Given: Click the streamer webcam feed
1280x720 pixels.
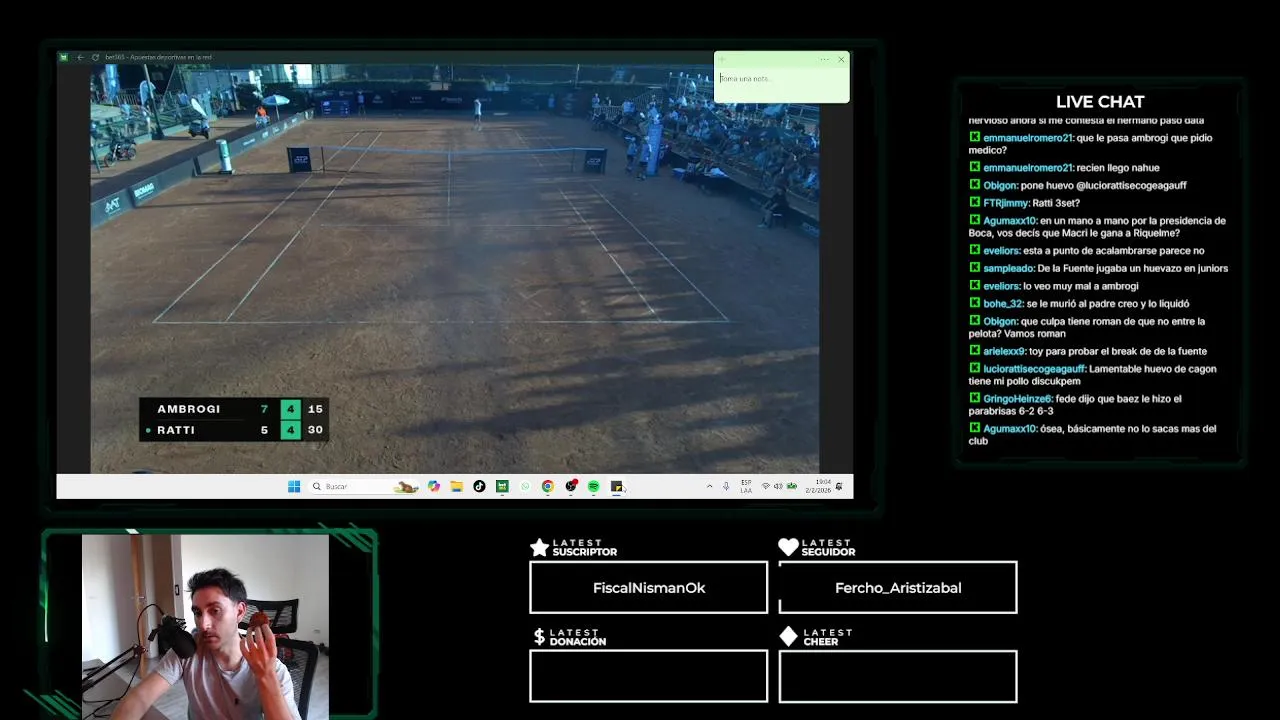Looking at the screenshot, I should [205, 626].
